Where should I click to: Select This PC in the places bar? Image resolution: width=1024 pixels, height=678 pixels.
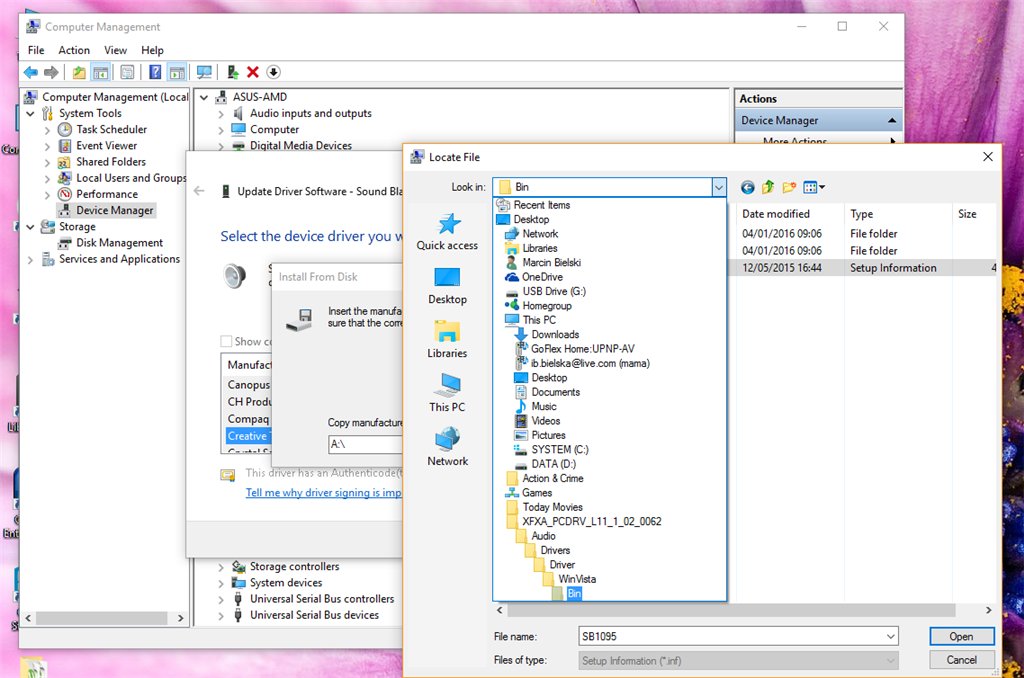point(447,393)
